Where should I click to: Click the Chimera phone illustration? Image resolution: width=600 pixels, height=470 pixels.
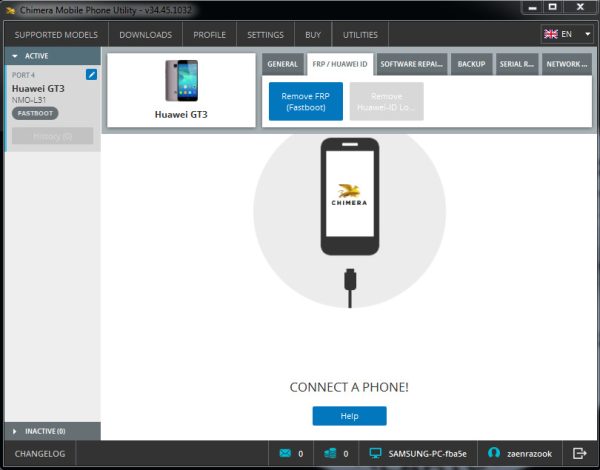[x=350, y=196]
